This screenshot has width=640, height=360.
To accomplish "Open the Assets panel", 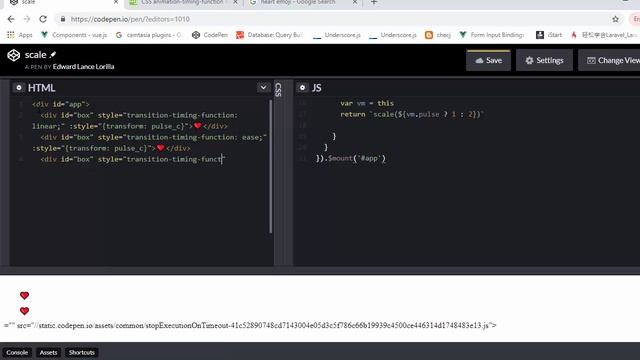I will (x=48, y=352).
